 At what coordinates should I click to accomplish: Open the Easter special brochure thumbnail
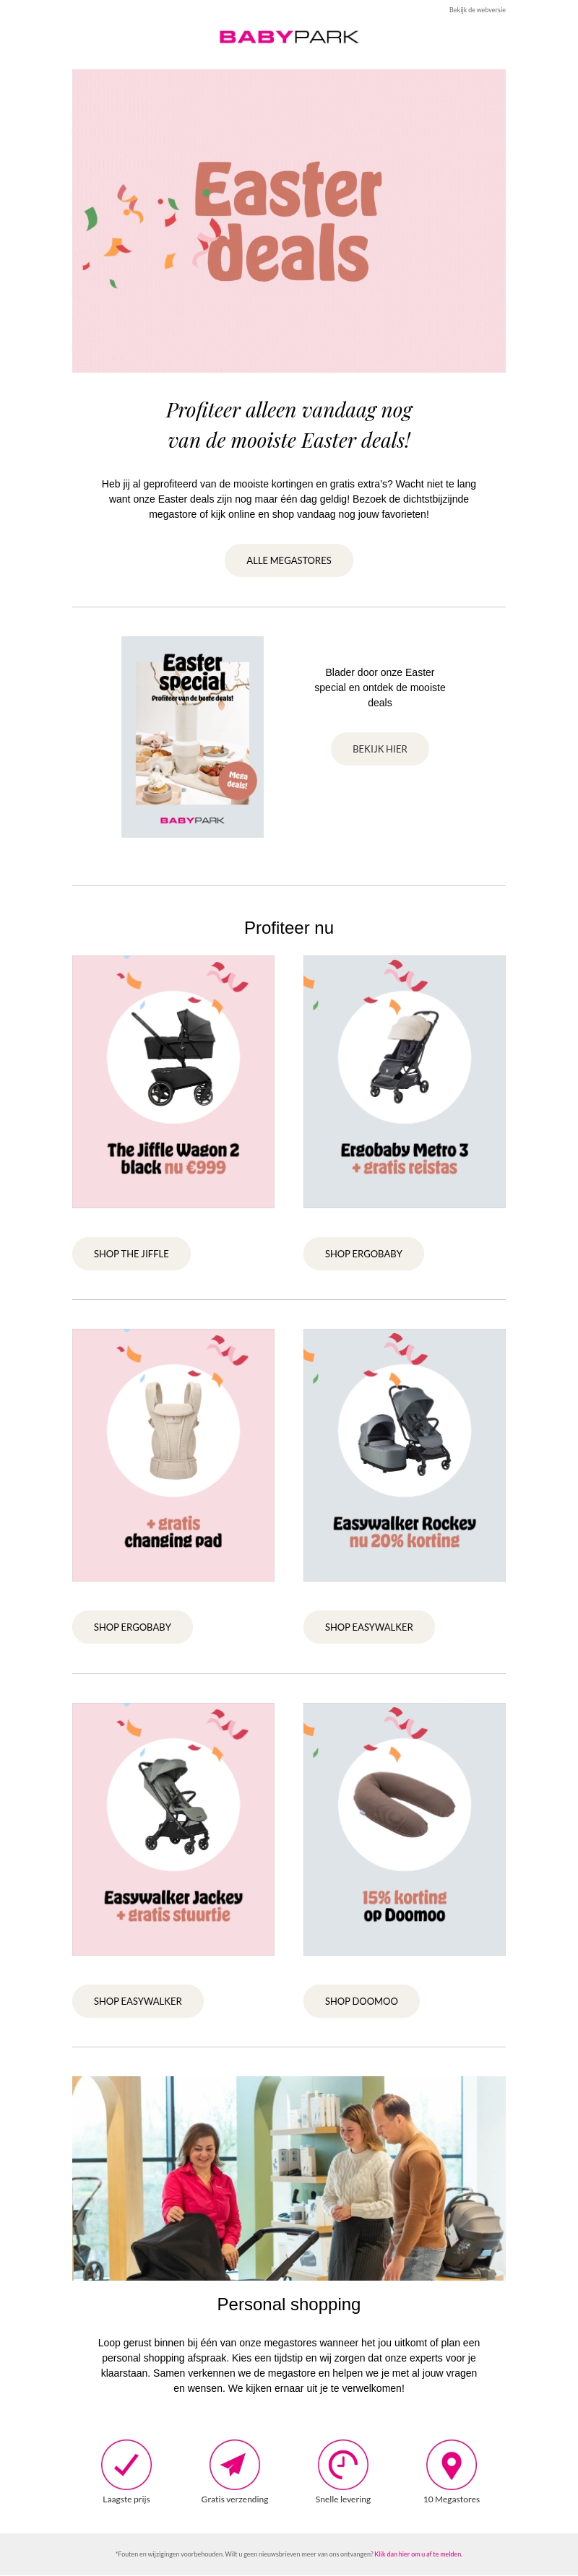point(192,737)
